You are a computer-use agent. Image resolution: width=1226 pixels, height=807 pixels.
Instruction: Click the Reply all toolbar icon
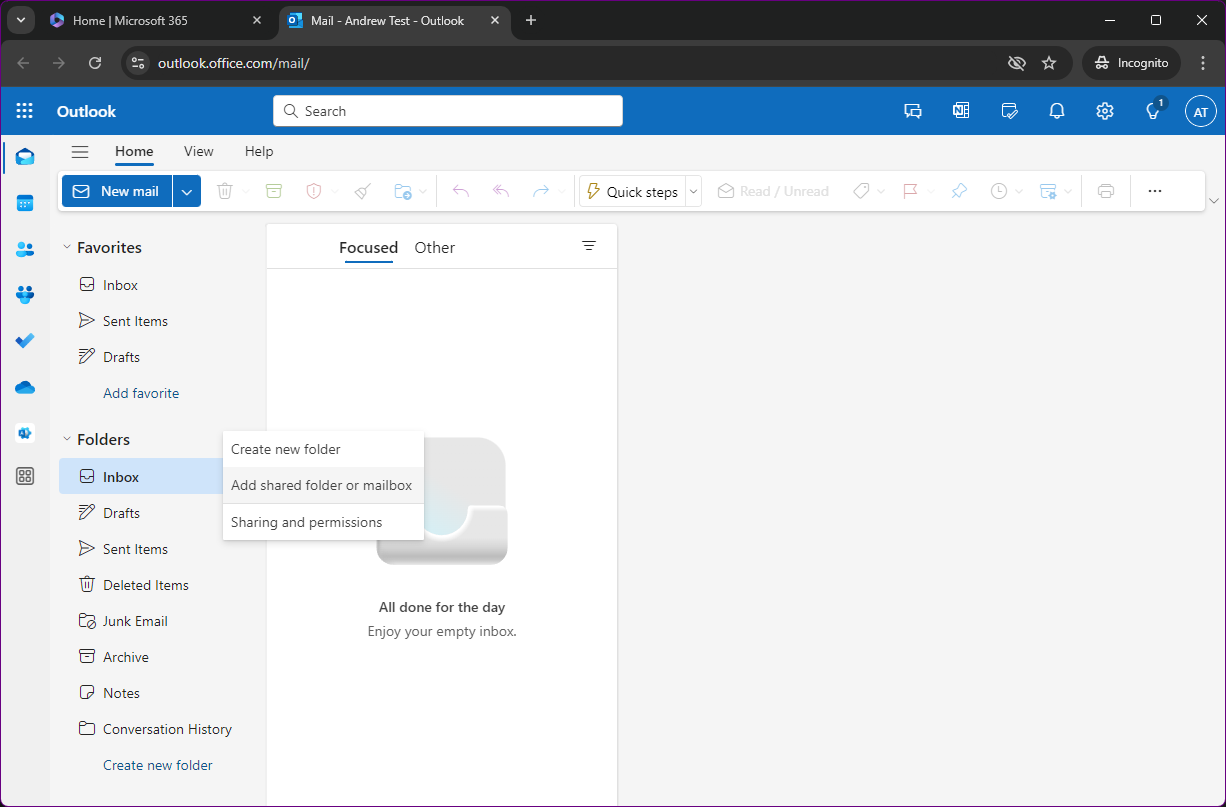click(501, 191)
